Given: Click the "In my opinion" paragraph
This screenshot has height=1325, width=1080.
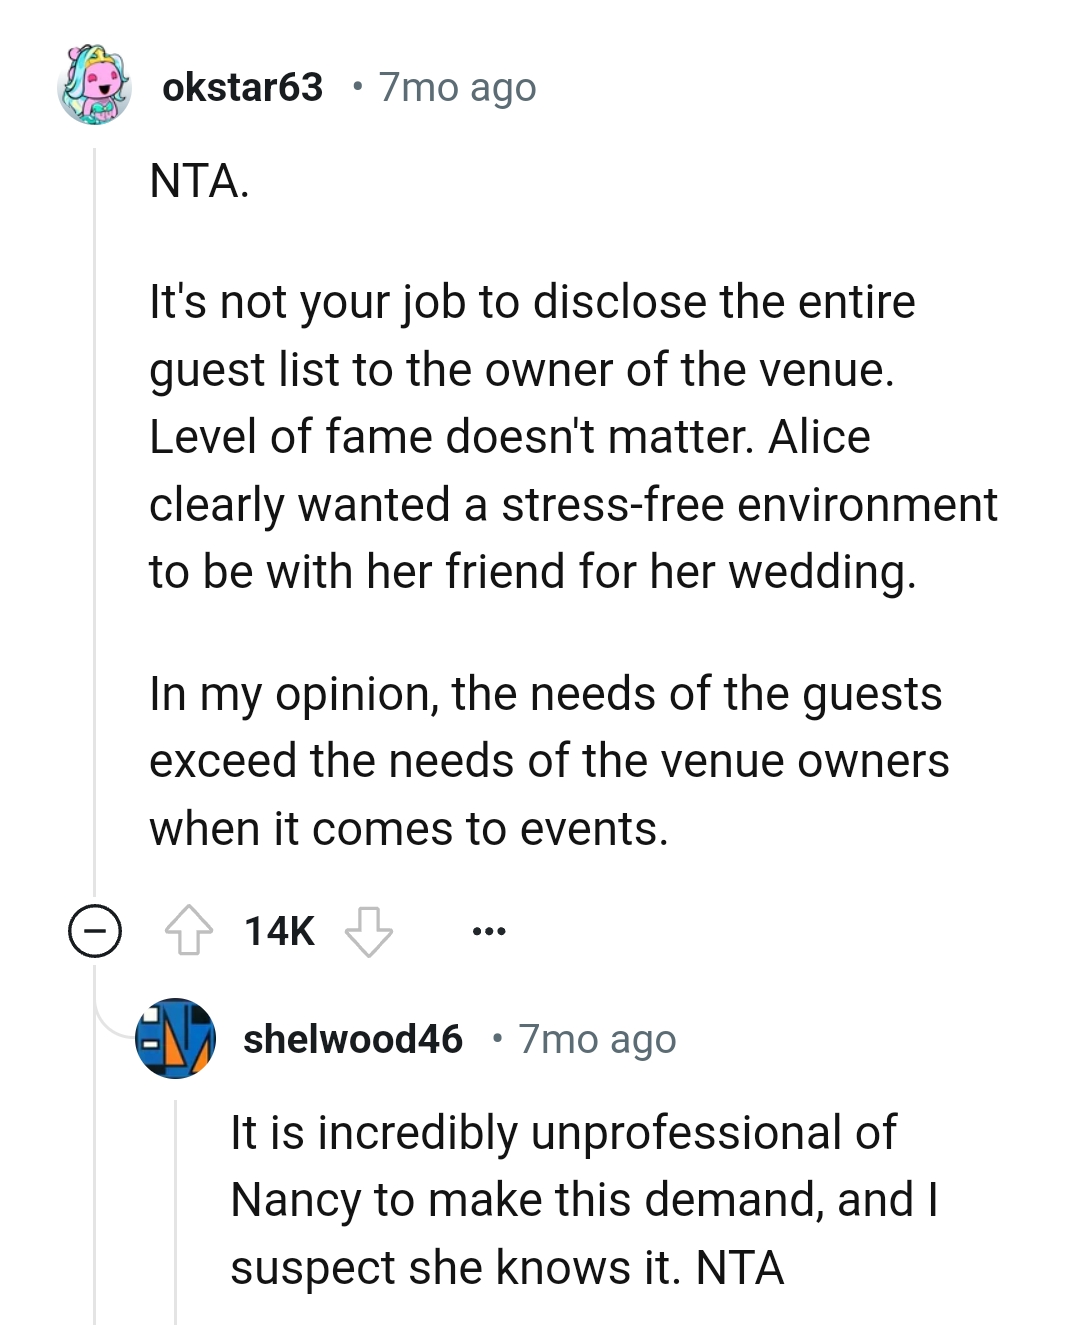Looking at the screenshot, I should click(548, 761).
